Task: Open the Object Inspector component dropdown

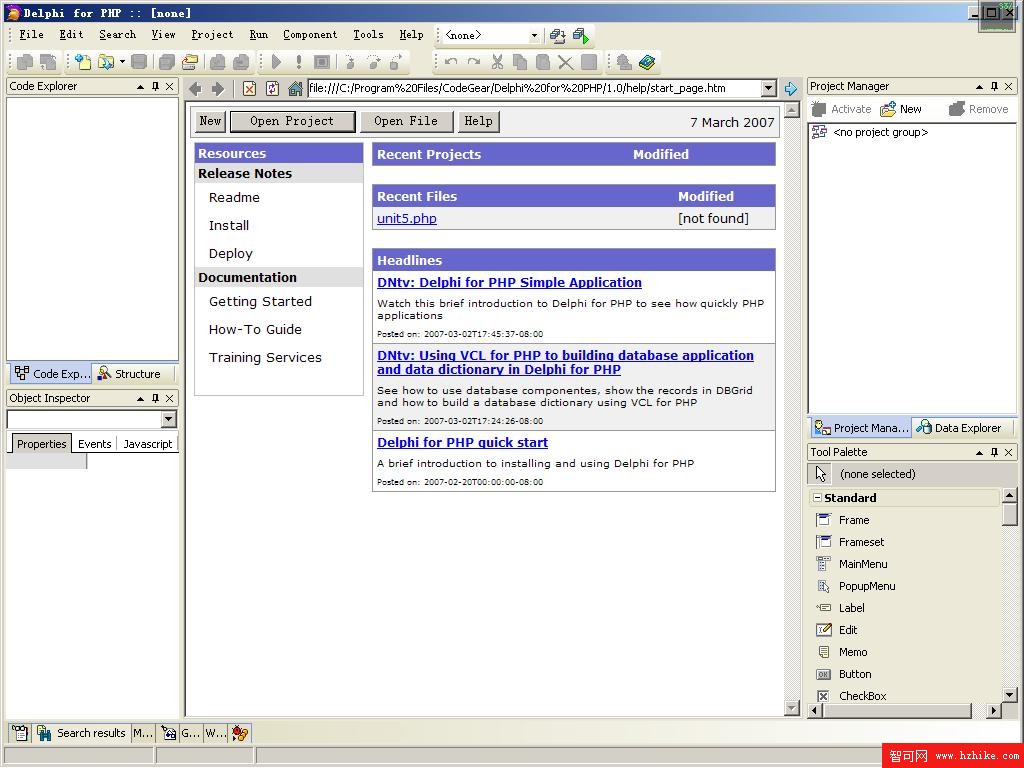Action: pos(168,419)
